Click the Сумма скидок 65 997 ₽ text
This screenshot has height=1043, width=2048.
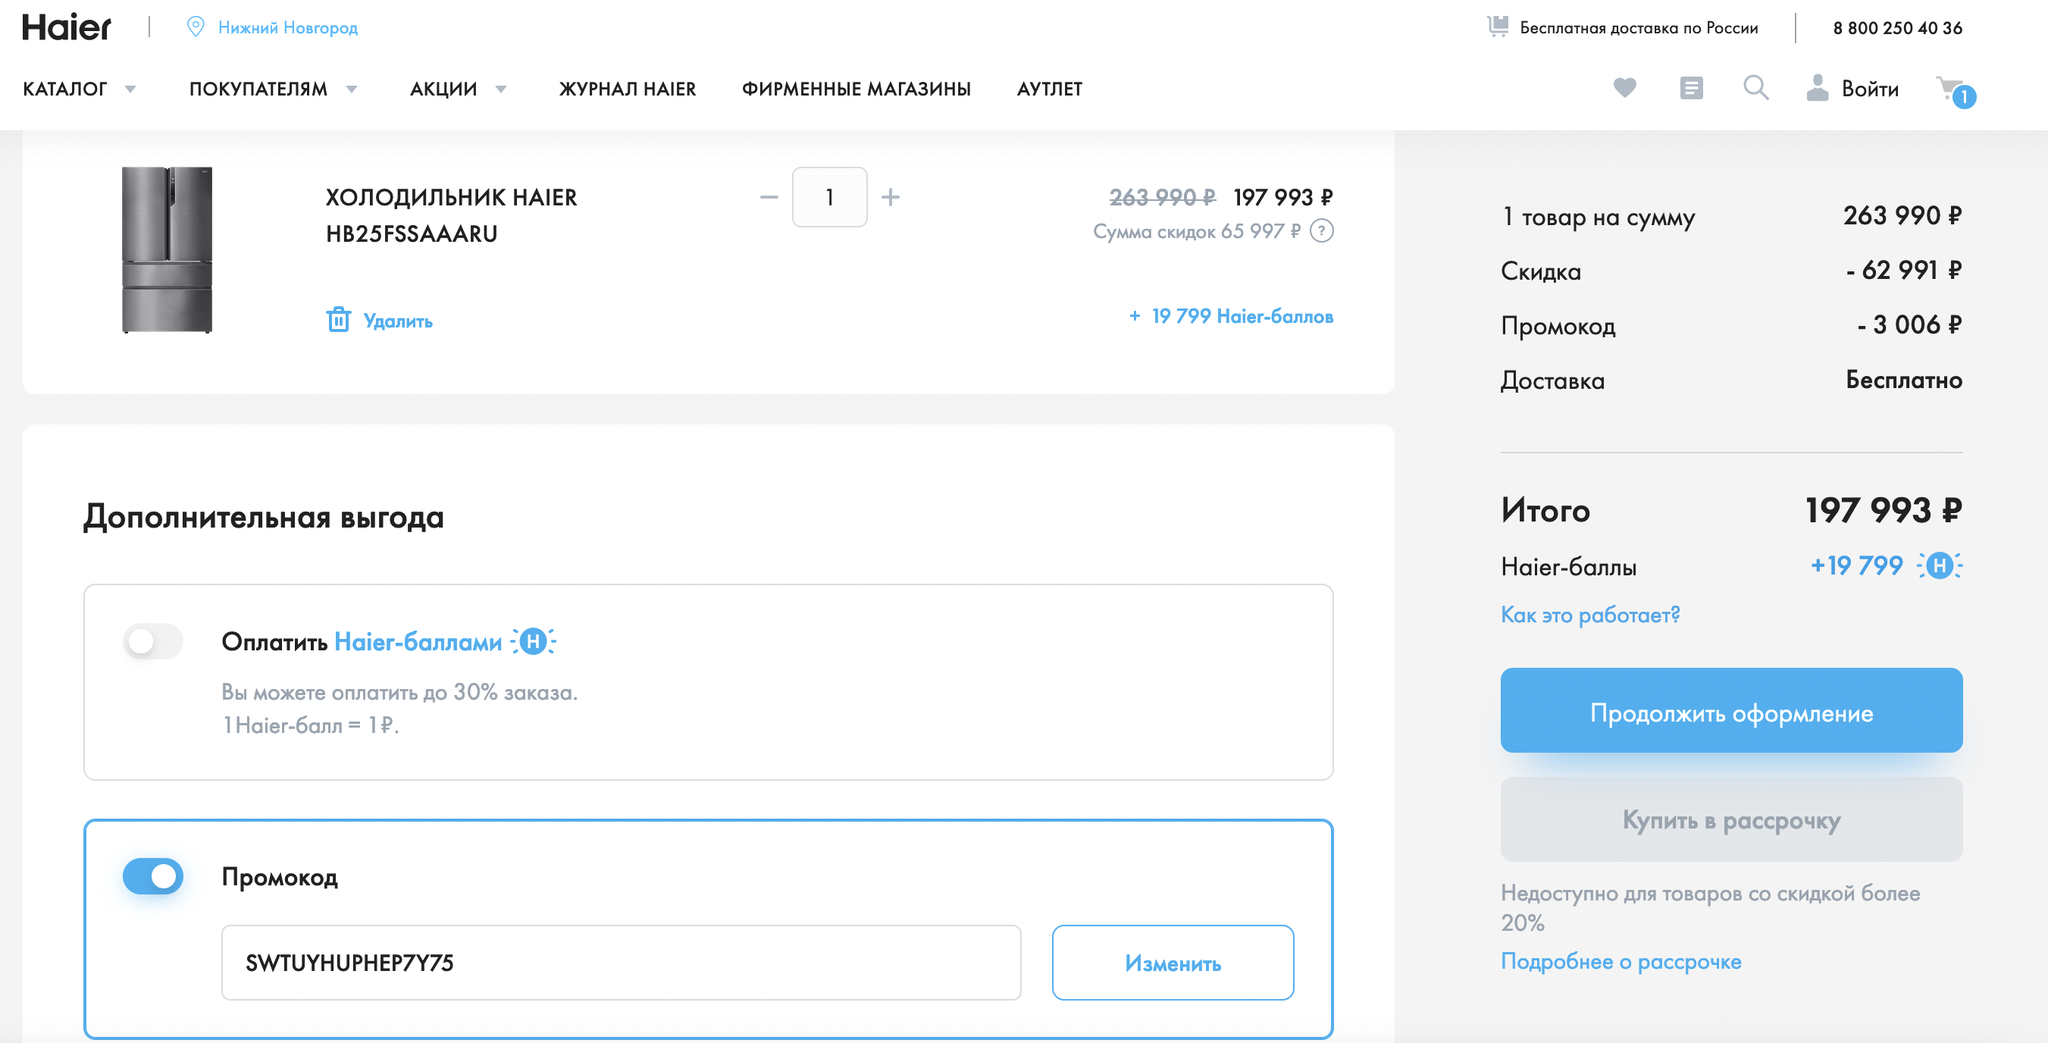coord(1197,231)
